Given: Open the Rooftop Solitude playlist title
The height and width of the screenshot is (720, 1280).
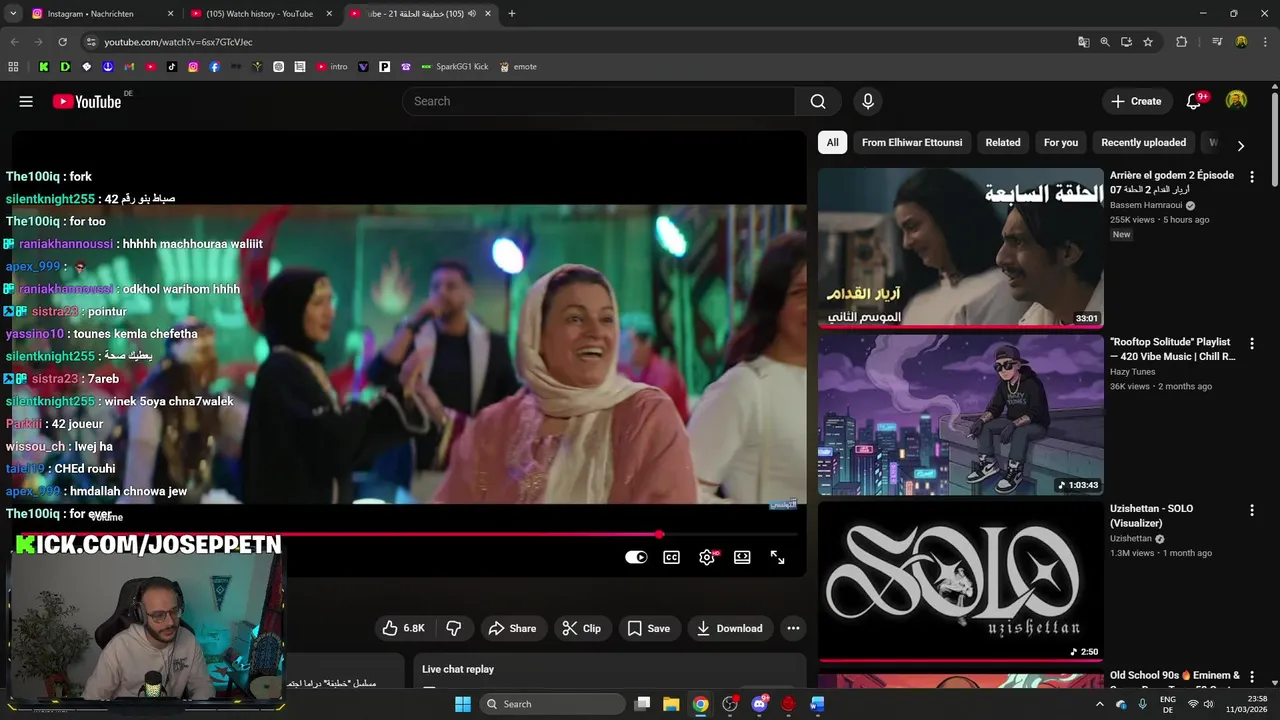Looking at the screenshot, I should [x=1173, y=349].
